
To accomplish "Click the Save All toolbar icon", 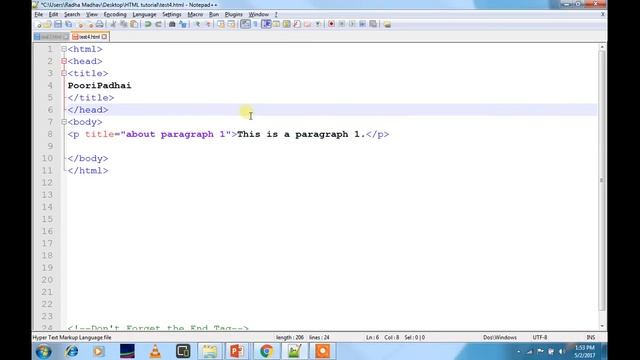I will point(69,24).
